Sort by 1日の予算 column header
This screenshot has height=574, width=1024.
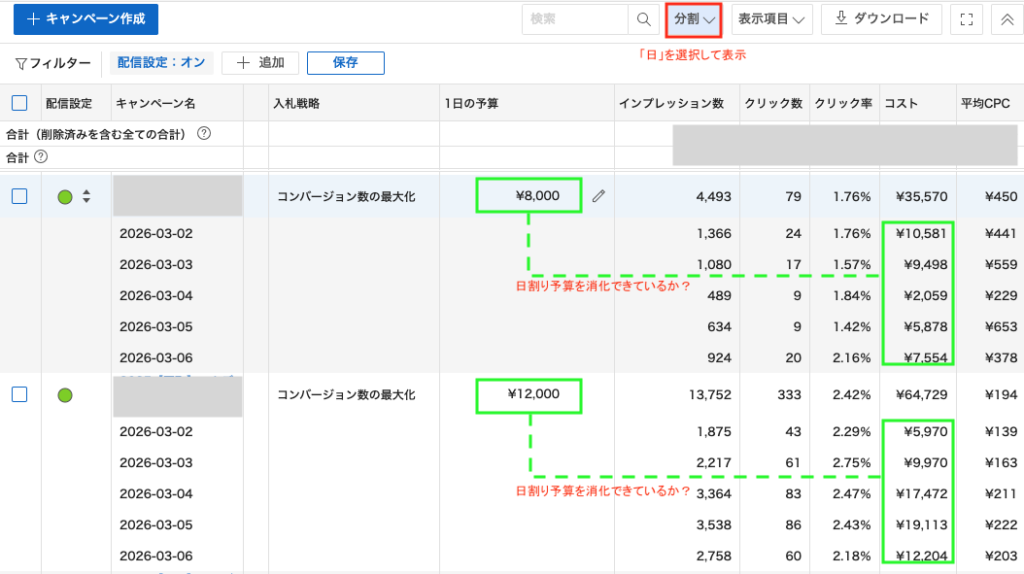[472, 103]
